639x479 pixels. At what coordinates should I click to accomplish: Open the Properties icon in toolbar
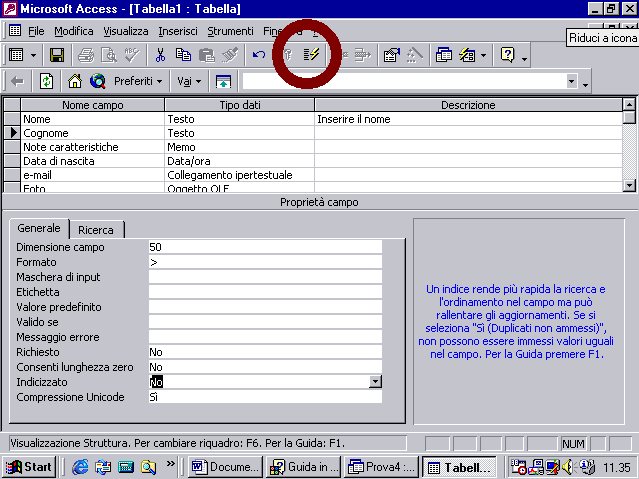coord(392,55)
